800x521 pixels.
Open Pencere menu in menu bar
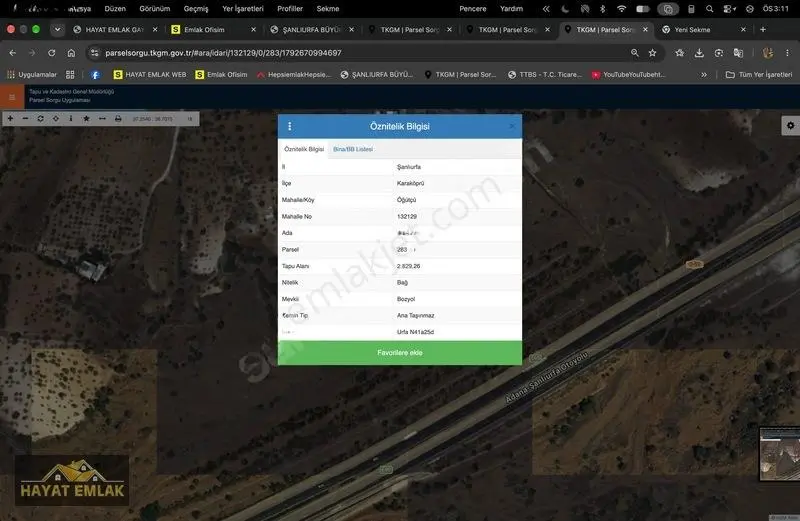[x=472, y=9]
